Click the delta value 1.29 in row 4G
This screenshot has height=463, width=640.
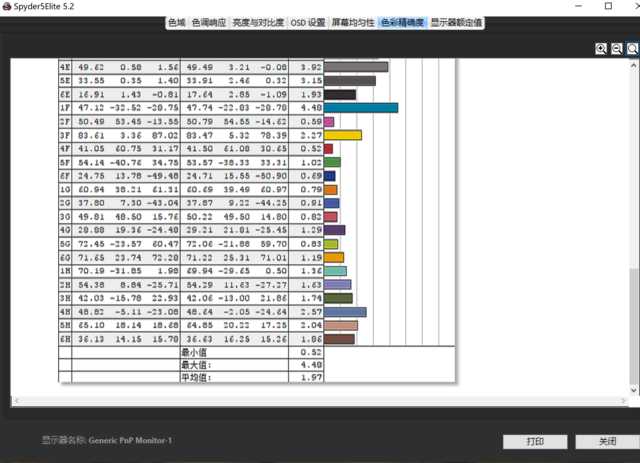[x=311, y=230]
